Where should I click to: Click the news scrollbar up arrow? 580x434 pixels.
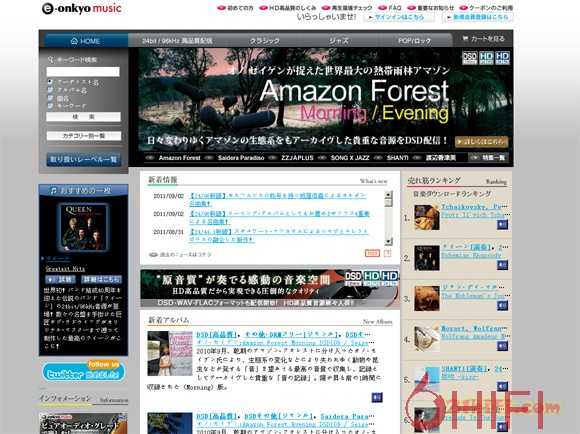[388, 194]
